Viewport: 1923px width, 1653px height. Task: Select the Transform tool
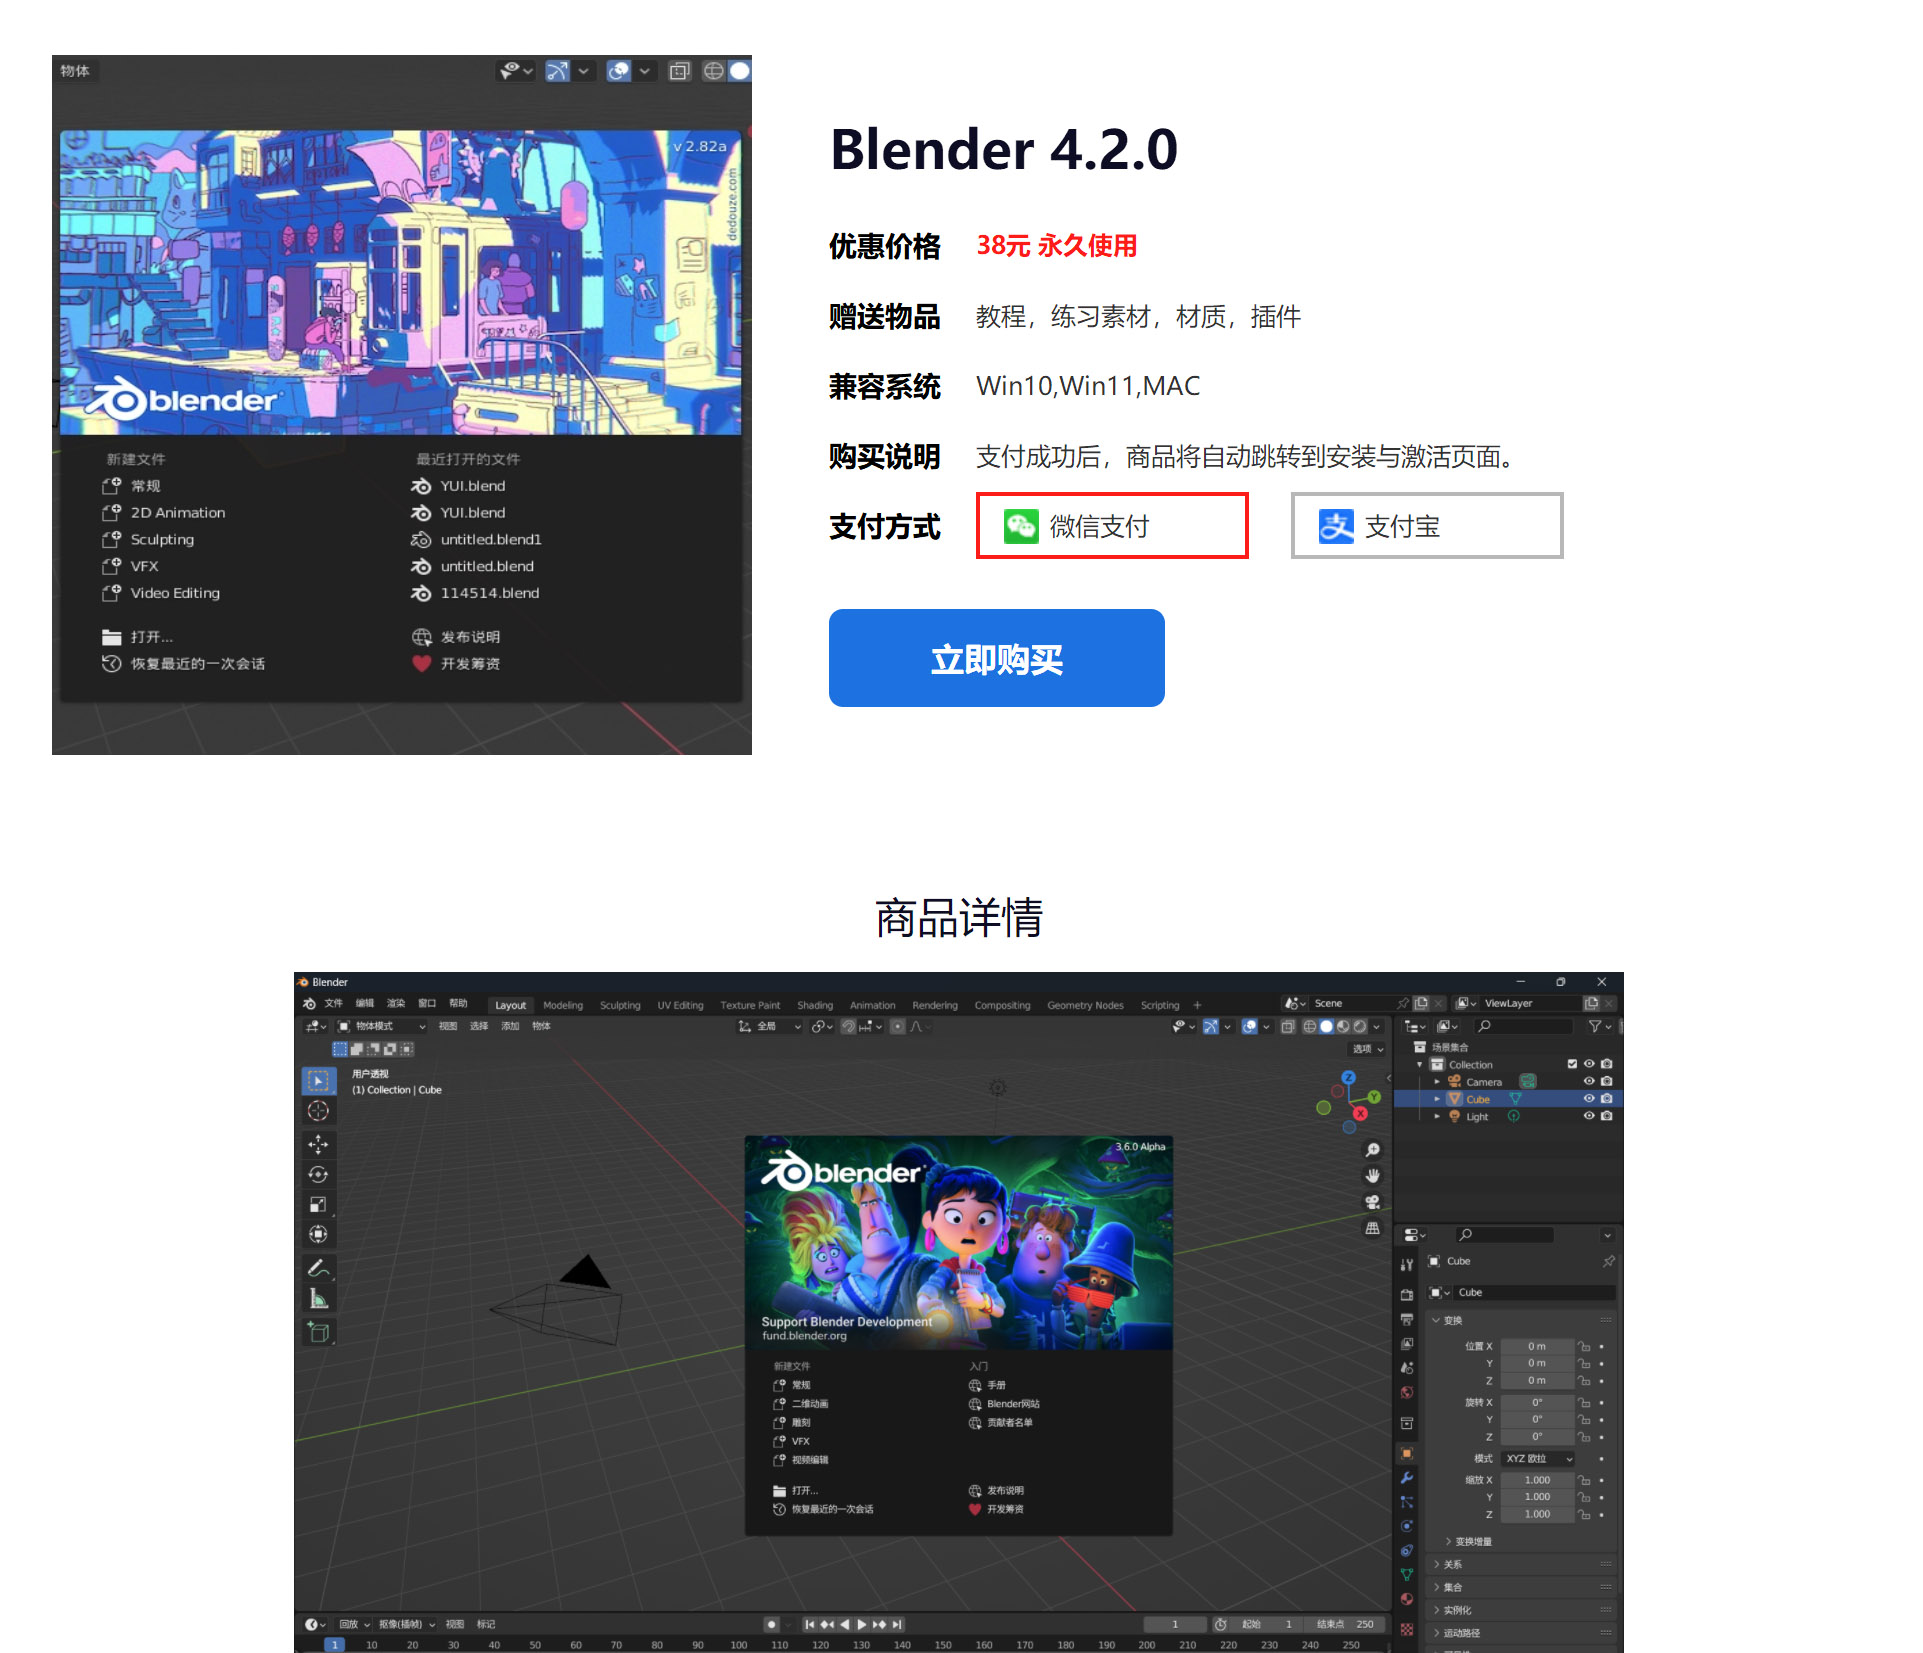tap(319, 1235)
